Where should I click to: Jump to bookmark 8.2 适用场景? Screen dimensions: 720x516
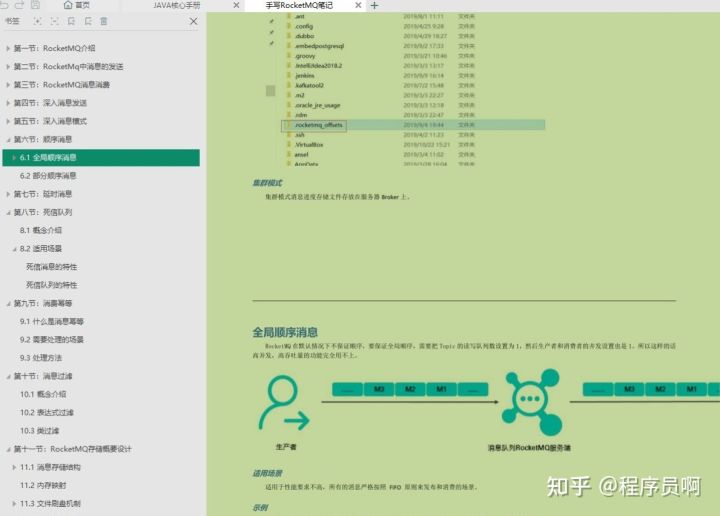(41, 248)
